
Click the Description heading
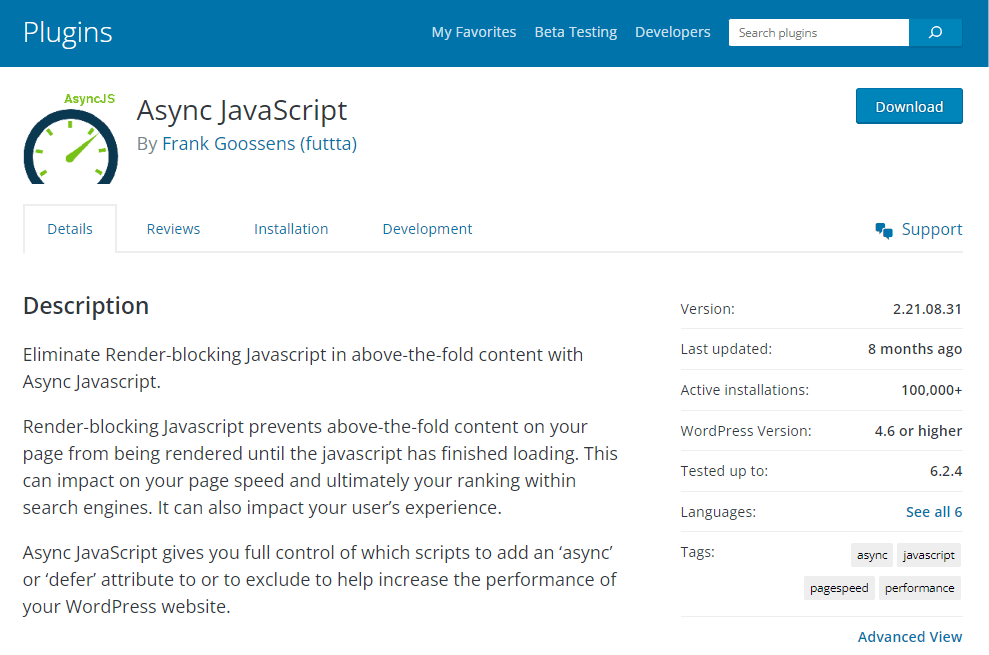click(86, 306)
